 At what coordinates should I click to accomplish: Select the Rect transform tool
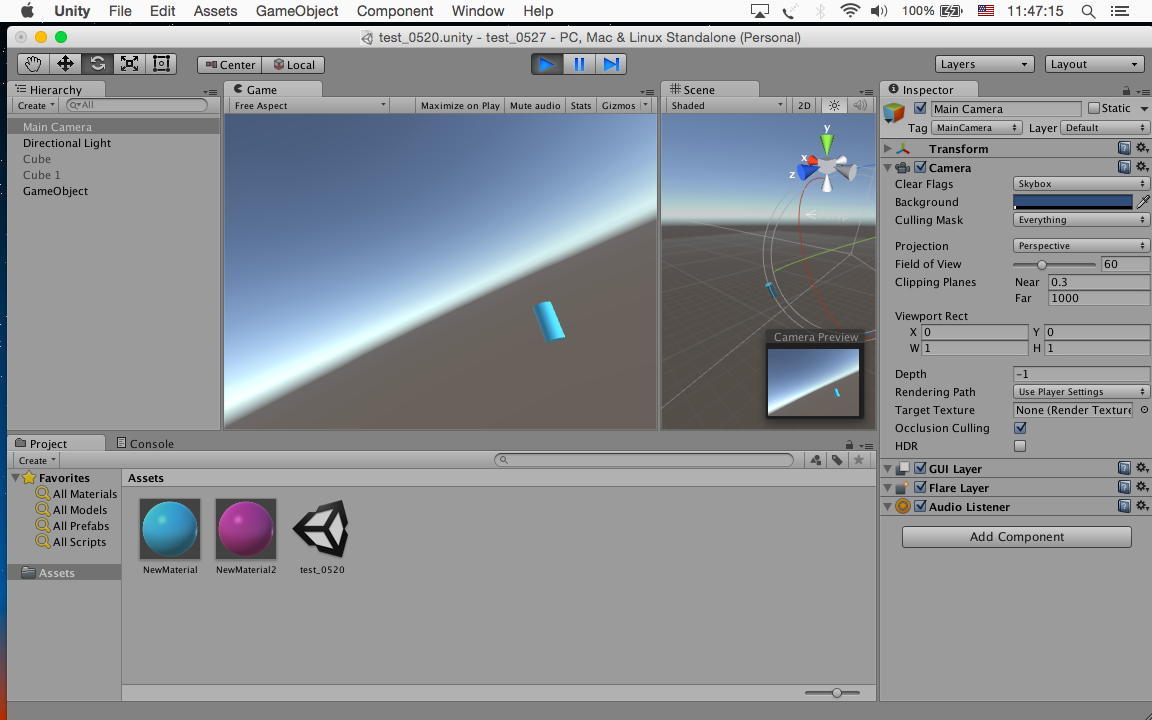pos(161,64)
